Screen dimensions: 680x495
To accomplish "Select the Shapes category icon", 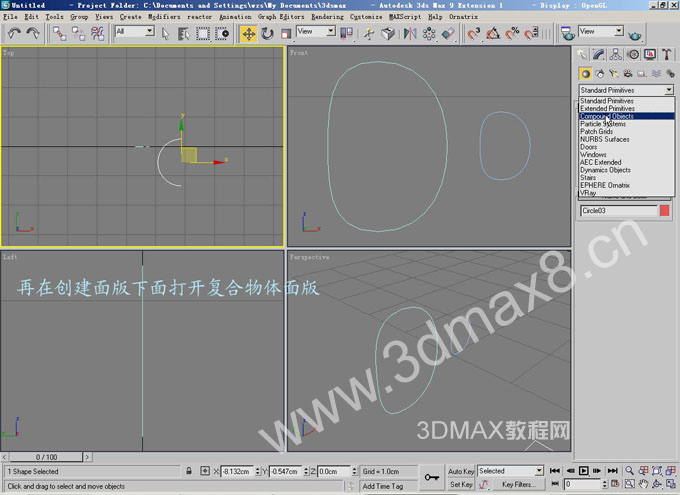I will (600, 74).
